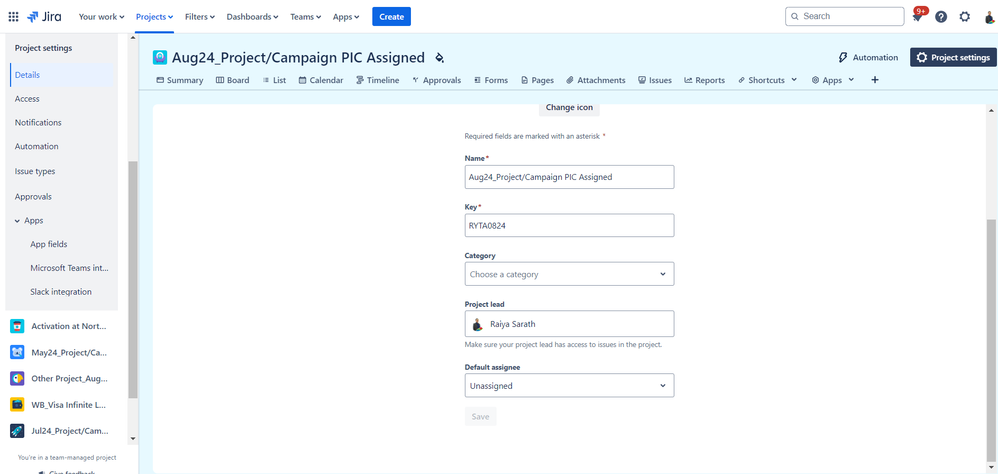Open the Forms tab
The height and width of the screenshot is (474, 998).
(490, 80)
